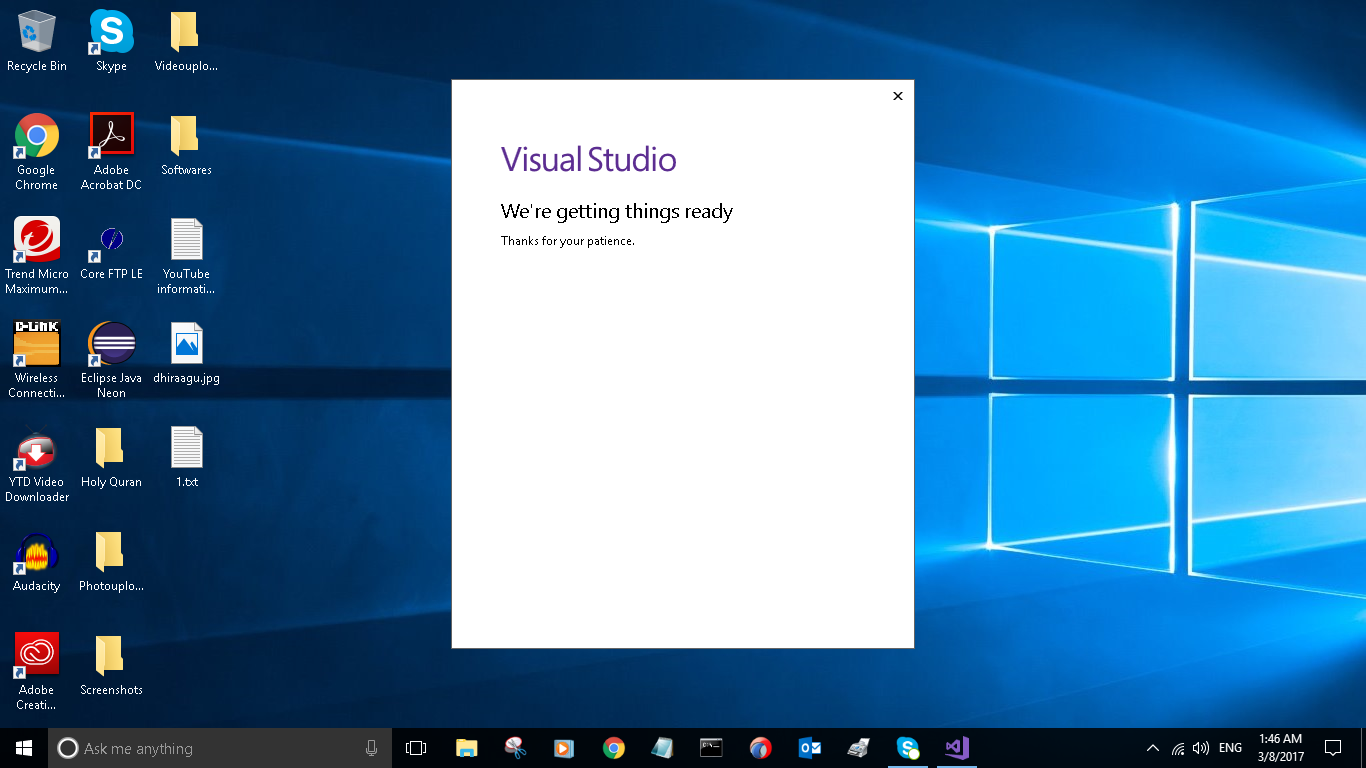Open YTD Video Downloader
Screen dimensions: 1366x768
coord(36,449)
